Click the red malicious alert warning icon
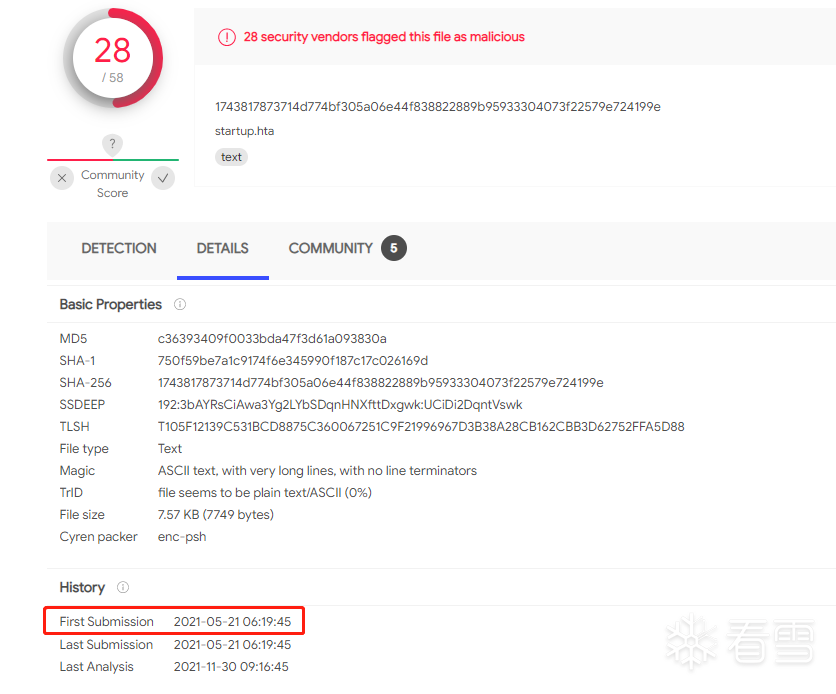The width and height of the screenshot is (836, 694). point(227,37)
